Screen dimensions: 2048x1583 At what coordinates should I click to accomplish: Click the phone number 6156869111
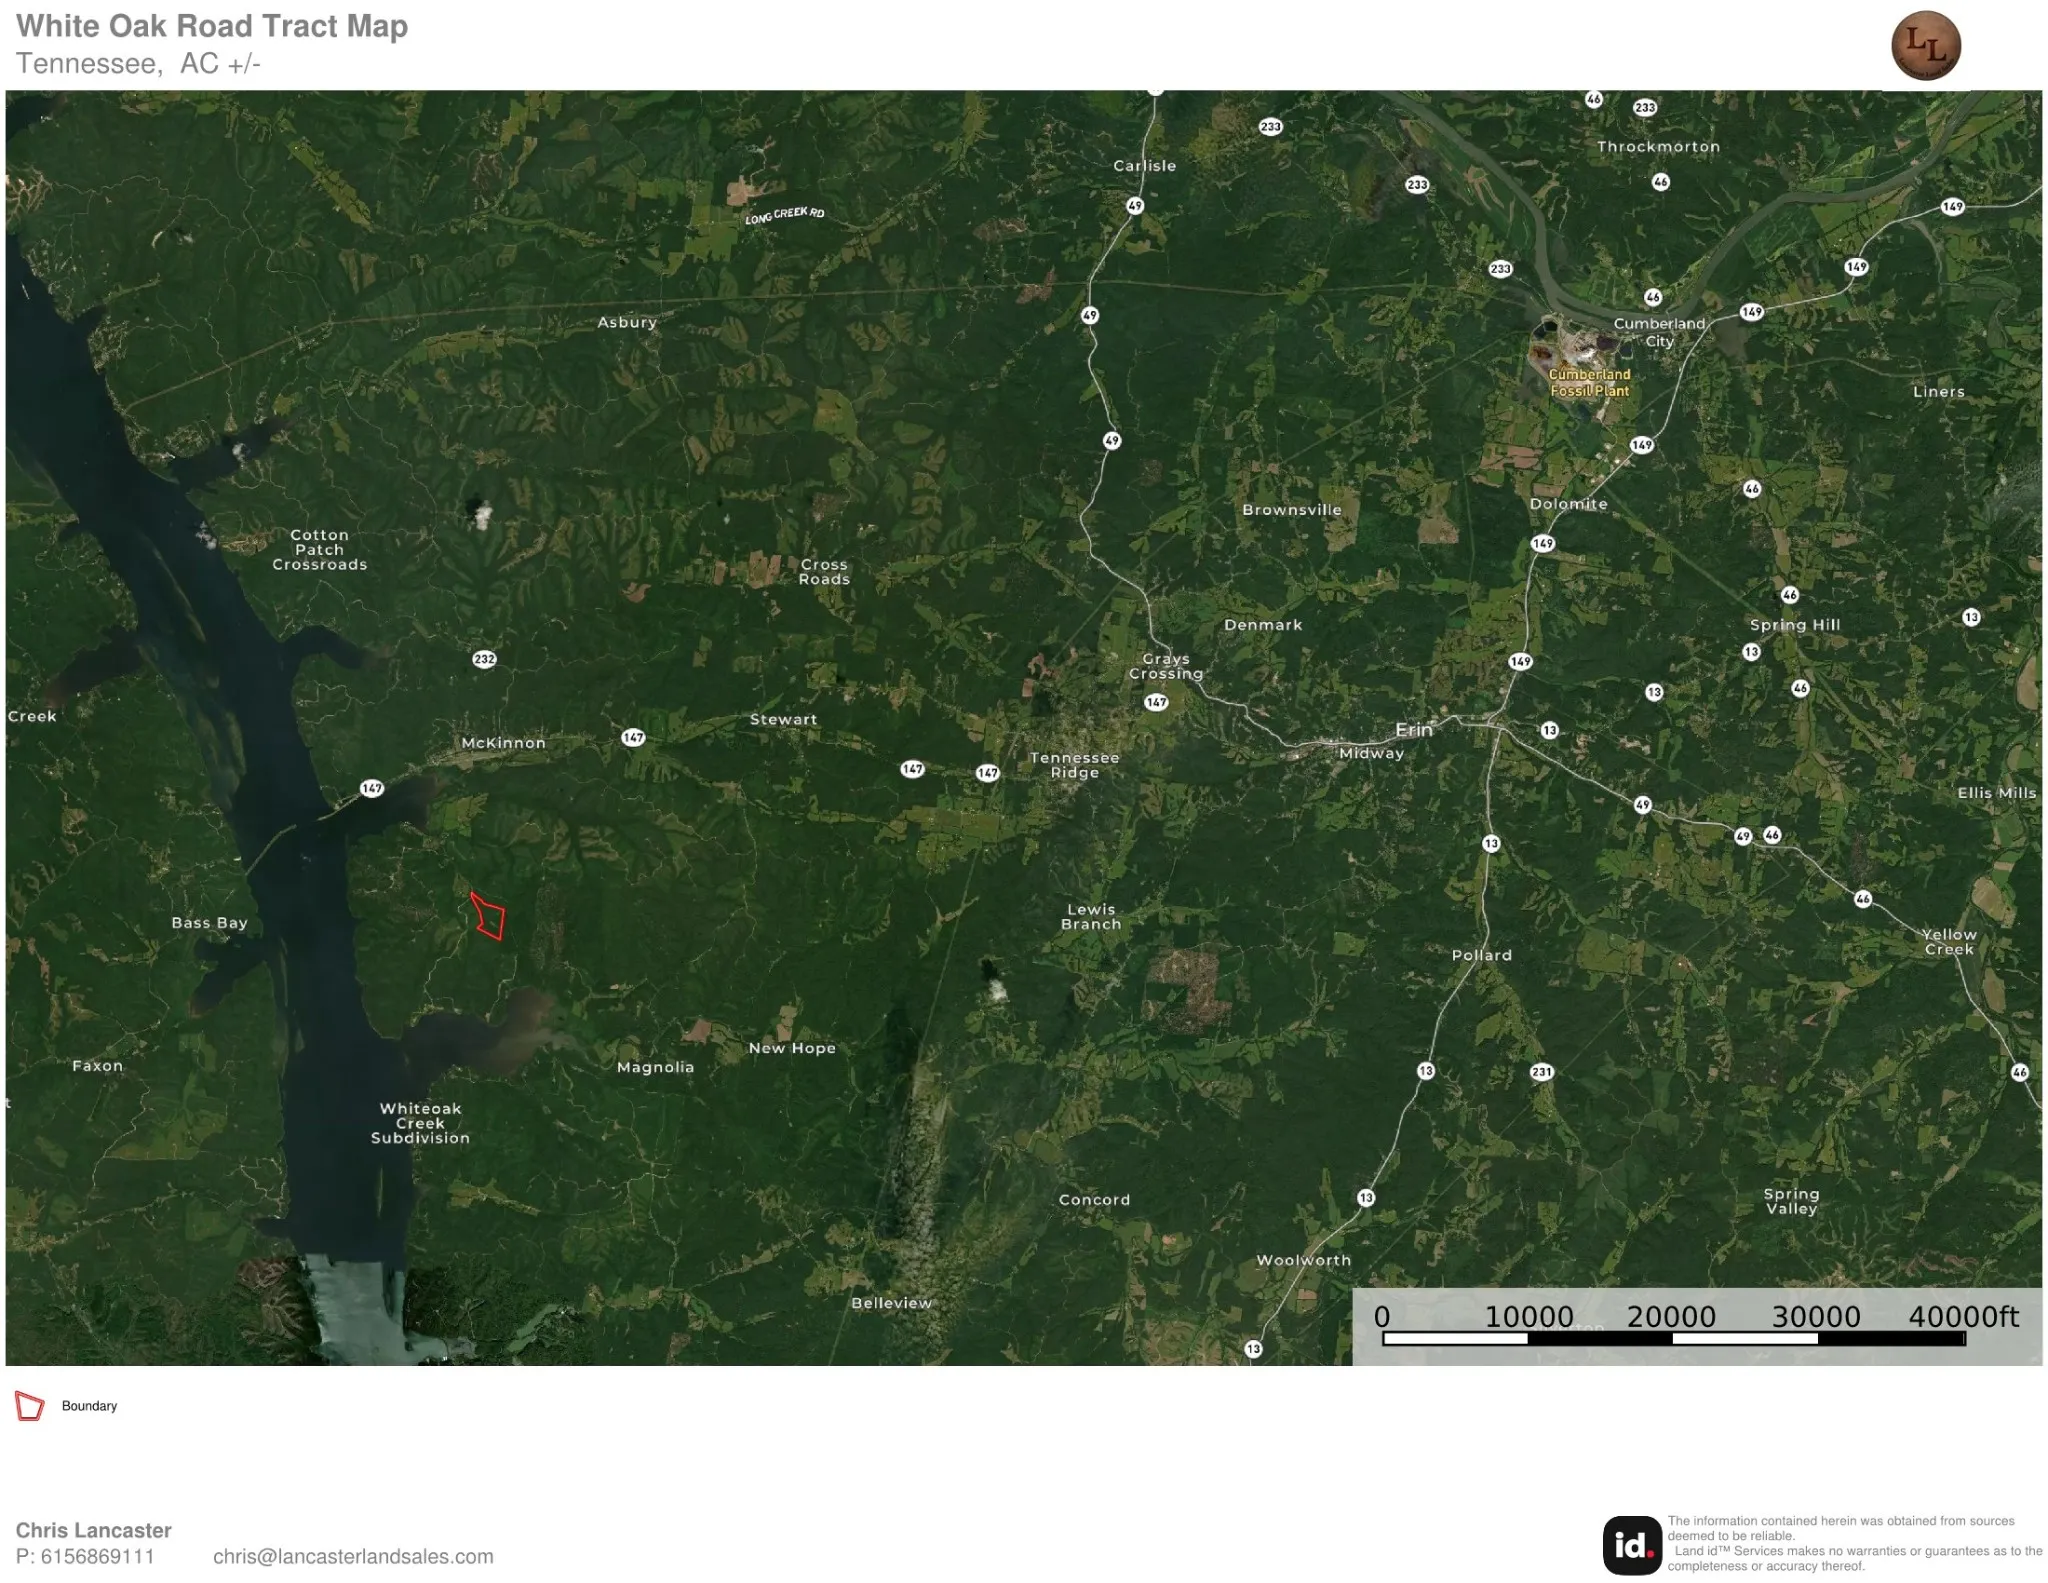pos(97,1556)
